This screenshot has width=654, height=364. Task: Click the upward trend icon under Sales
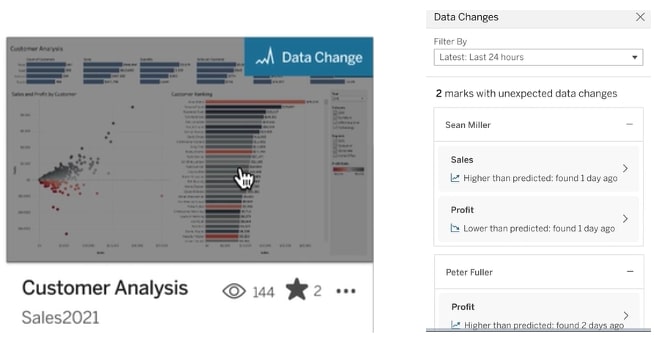click(455, 178)
